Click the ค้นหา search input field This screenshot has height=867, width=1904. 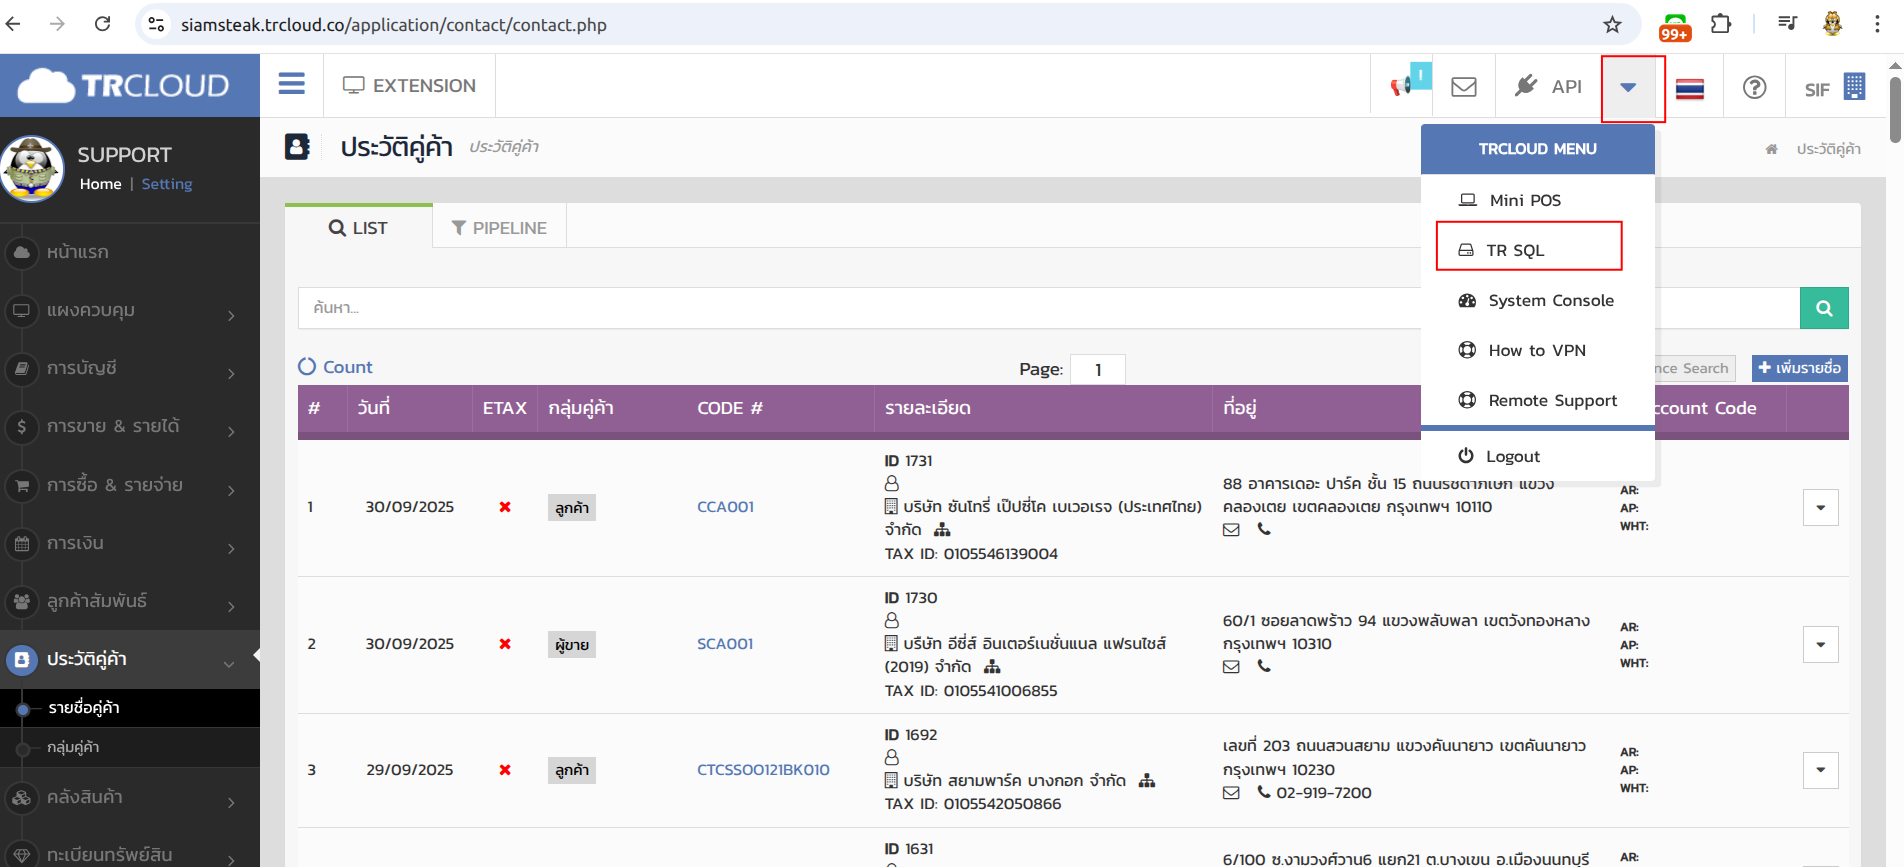click(x=850, y=308)
